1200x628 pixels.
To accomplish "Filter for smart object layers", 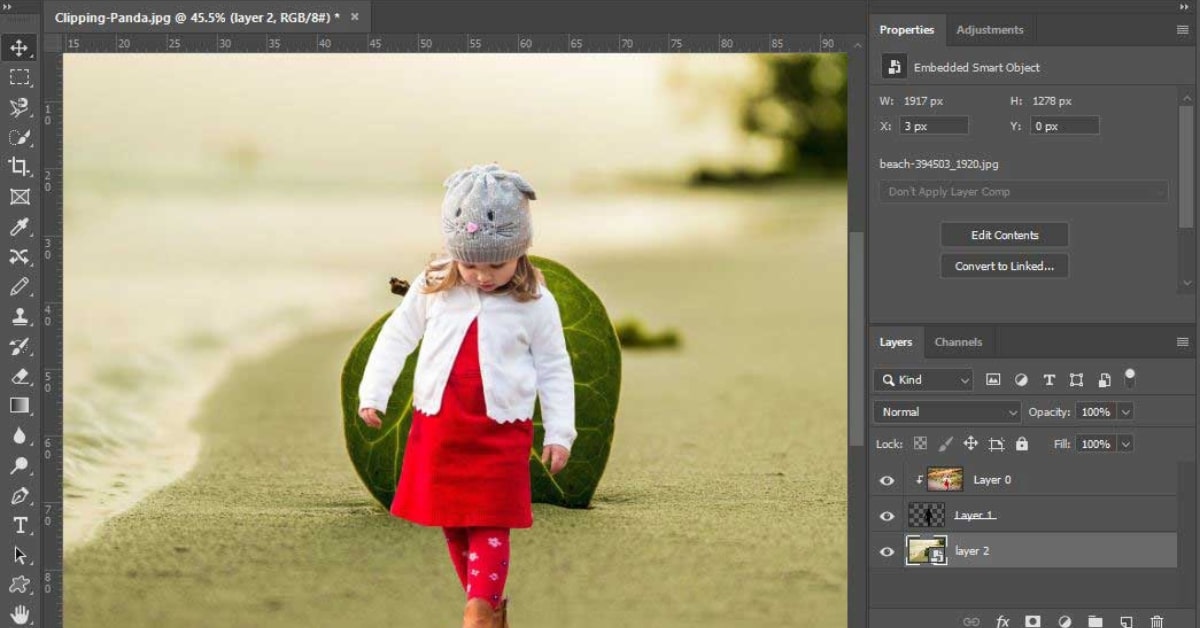I will coord(1104,380).
